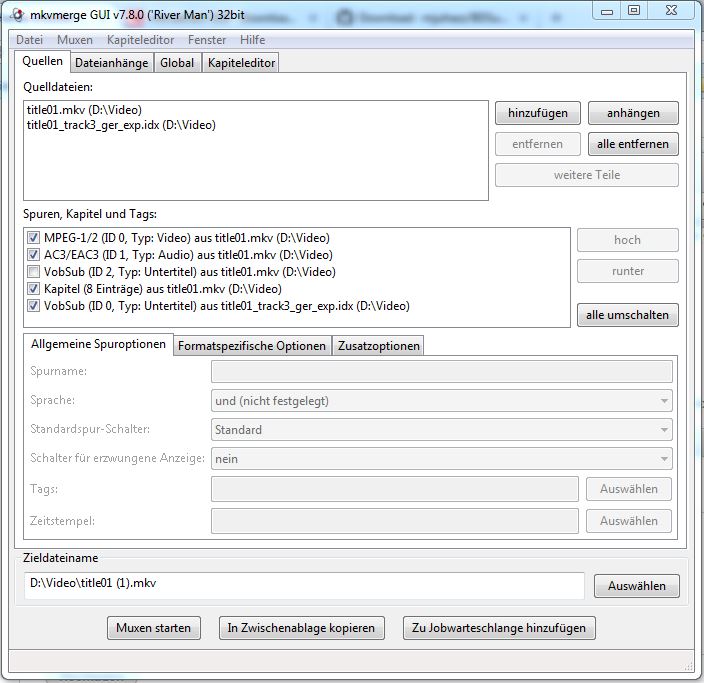
Task: Open the Zusatzoptionen tab
Action: click(378, 346)
